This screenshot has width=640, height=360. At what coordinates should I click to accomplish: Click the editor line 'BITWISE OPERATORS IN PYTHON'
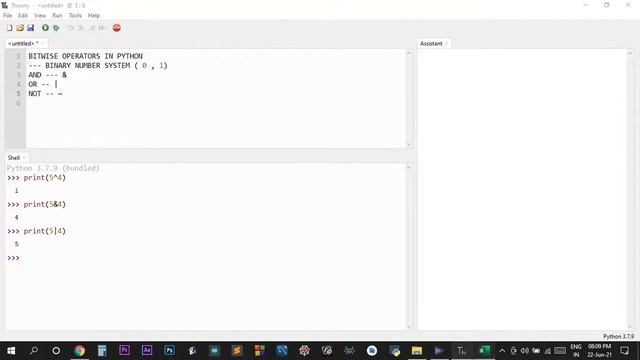[x=85, y=56]
